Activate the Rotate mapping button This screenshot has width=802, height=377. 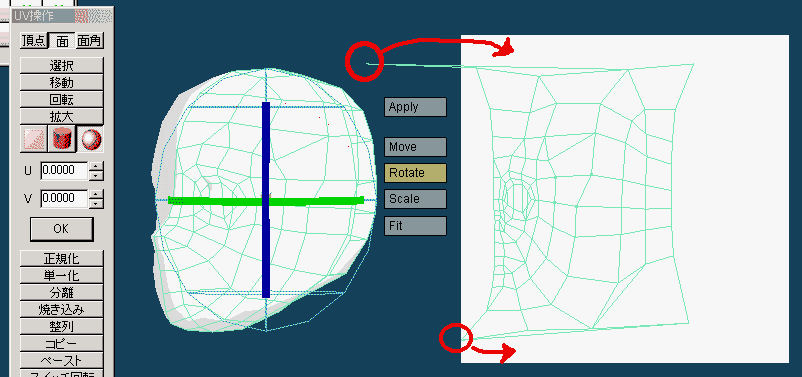tap(415, 173)
